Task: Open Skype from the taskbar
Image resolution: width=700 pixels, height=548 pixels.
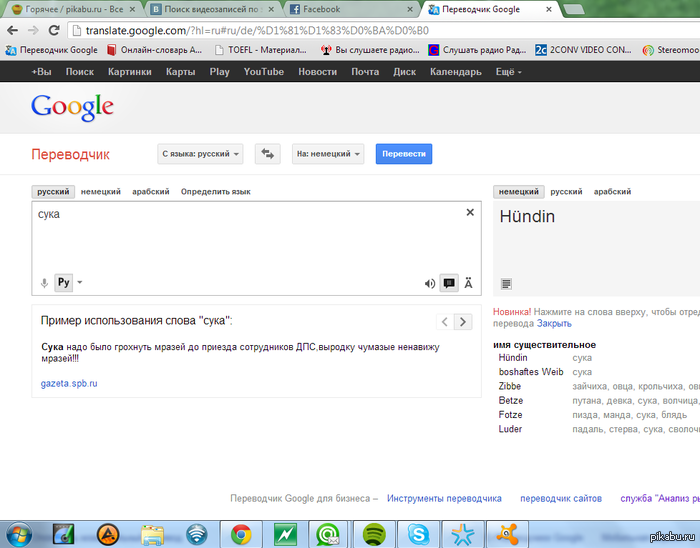Action: click(x=419, y=534)
